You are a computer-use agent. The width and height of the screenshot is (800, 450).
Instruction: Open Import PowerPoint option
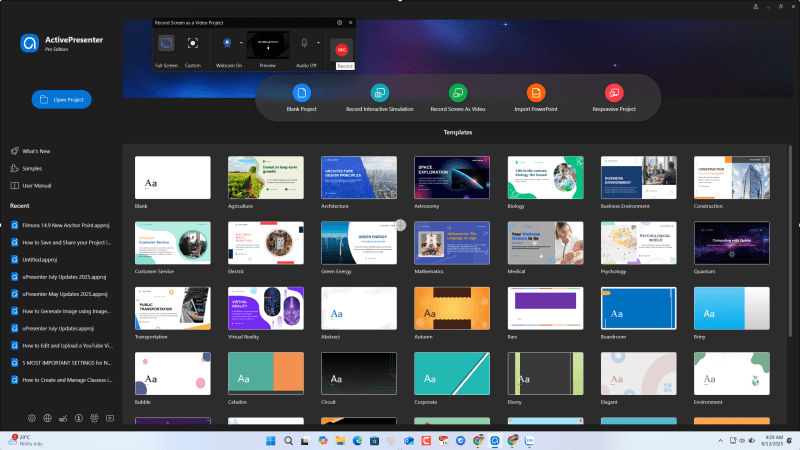pyautogui.click(x=536, y=93)
